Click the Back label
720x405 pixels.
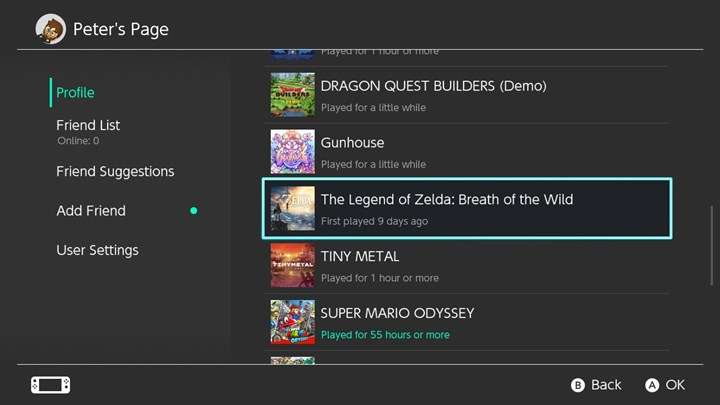coord(606,385)
